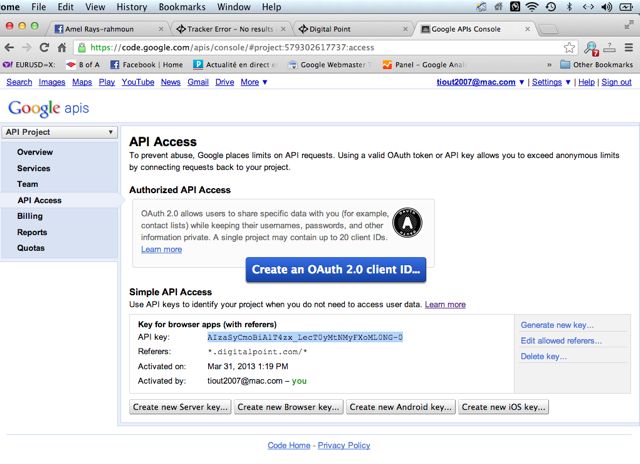
Task: Bookmark this page with the star icon
Action: tap(569, 47)
